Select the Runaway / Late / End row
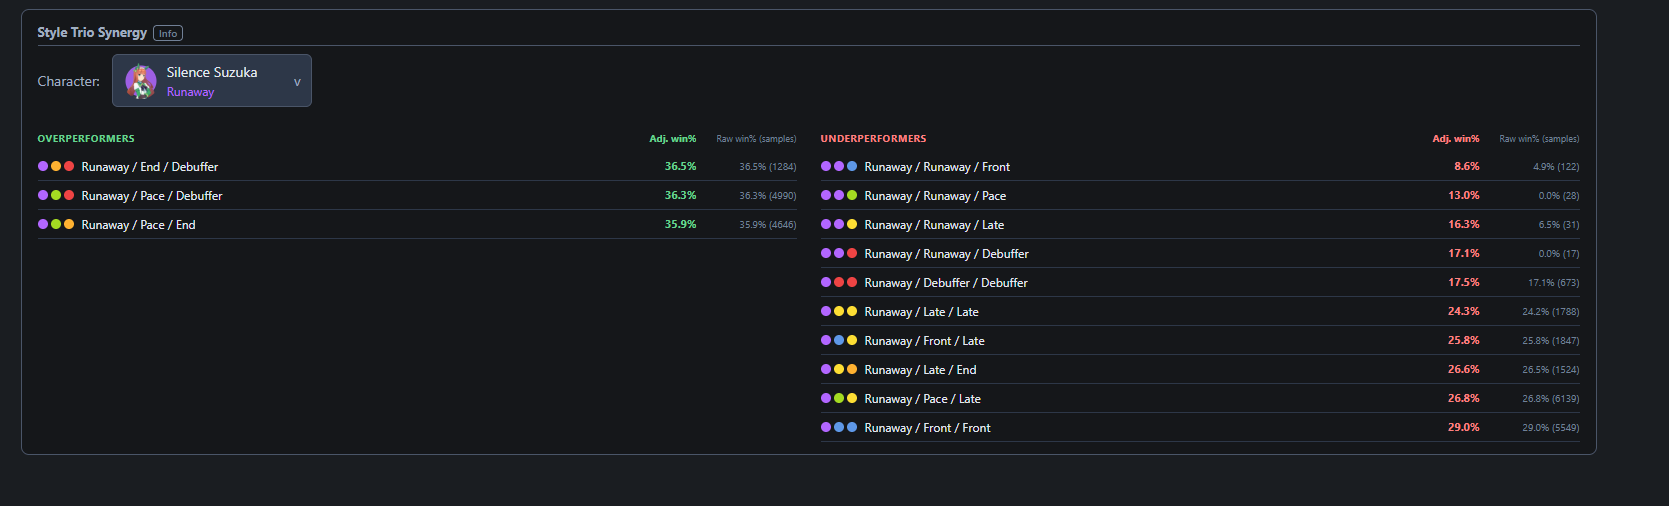 (x=1200, y=370)
